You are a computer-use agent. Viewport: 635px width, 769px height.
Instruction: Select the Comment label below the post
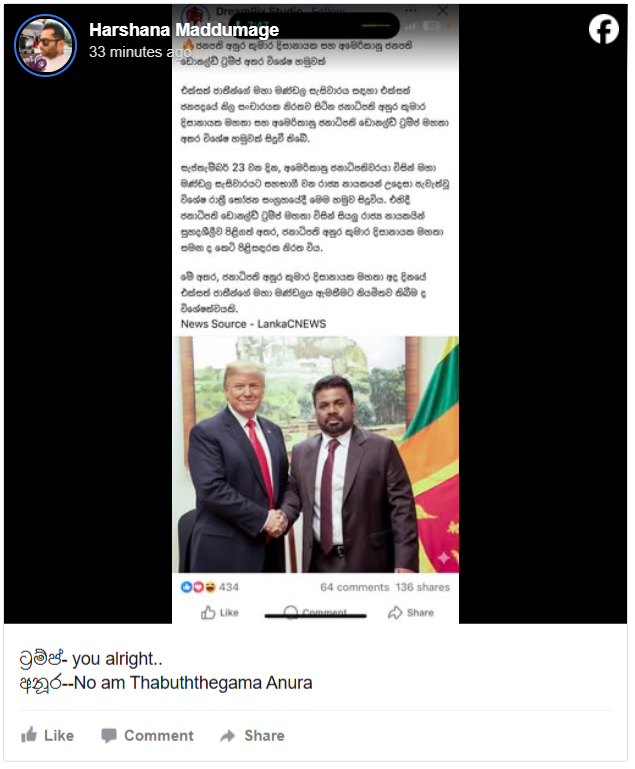159,735
